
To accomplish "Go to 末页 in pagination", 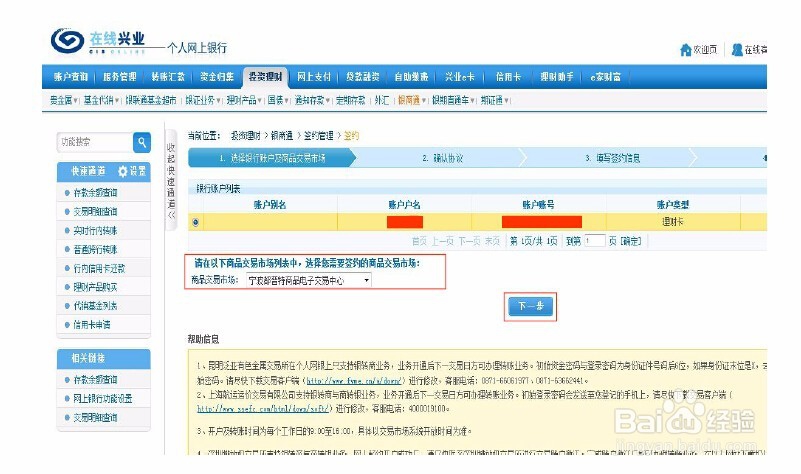I will point(492,241).
